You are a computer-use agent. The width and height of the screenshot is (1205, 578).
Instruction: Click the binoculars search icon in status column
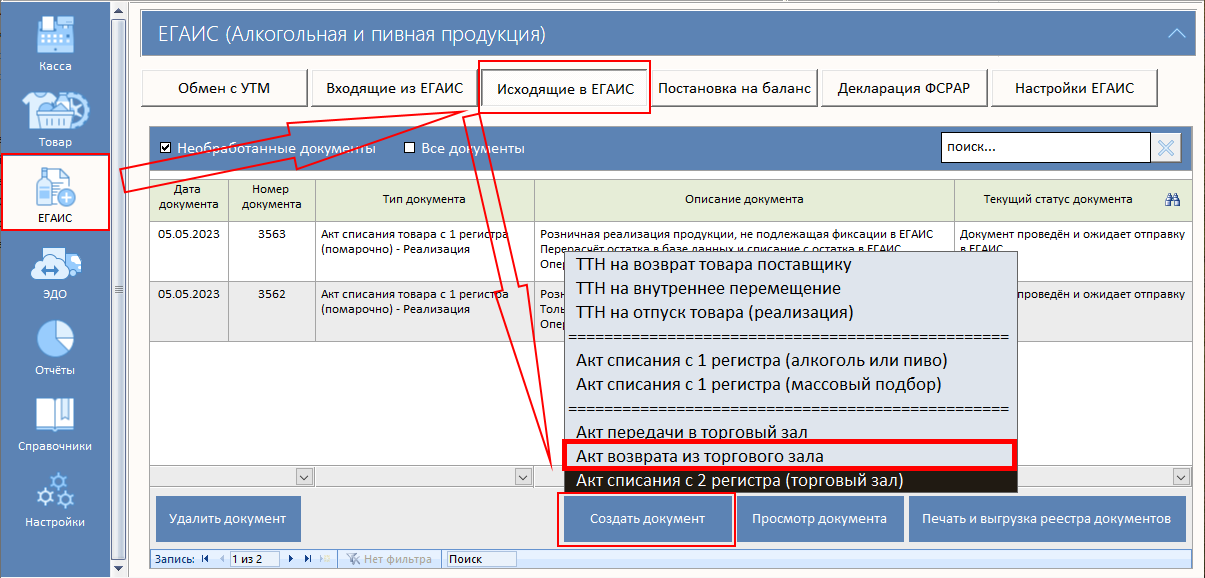[x=1173, y=200]
